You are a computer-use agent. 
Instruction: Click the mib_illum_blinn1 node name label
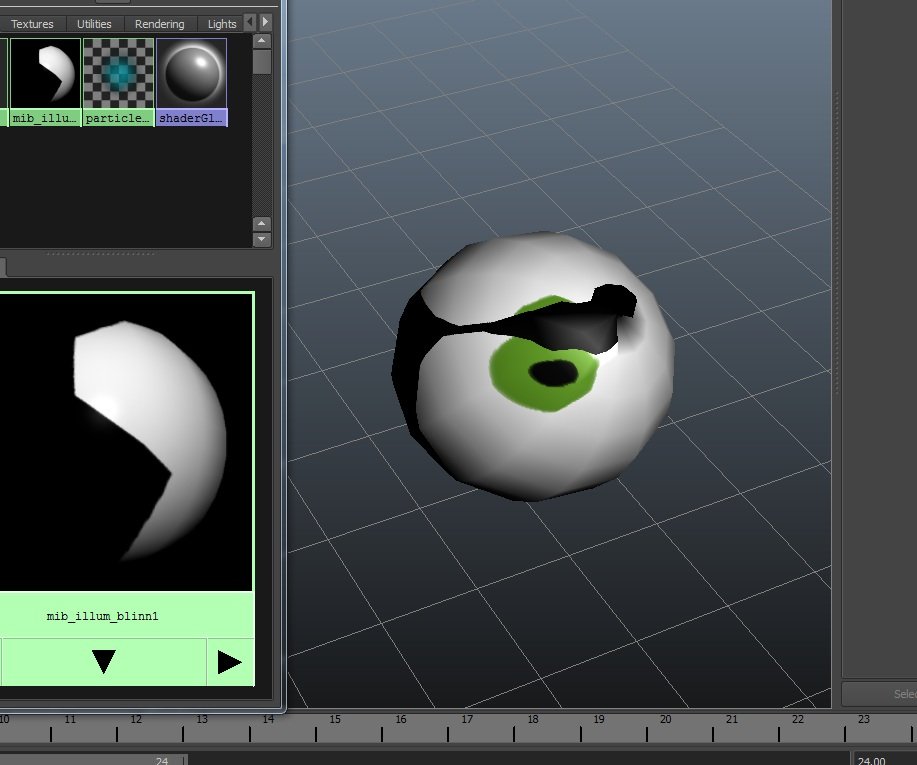click(x=102, y=616)
